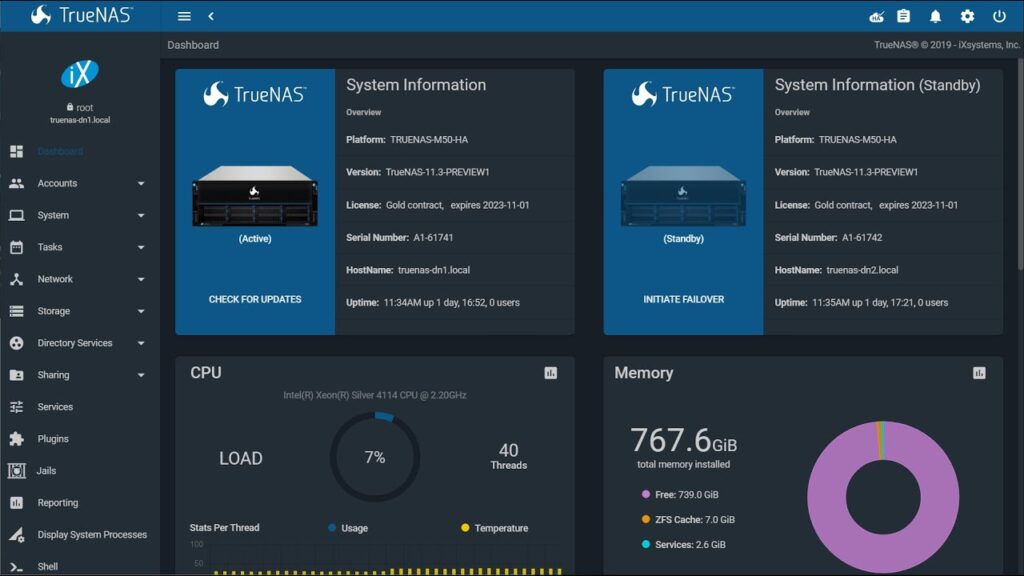Click the iX logo above root user
1024x576 pixels.
pos(80,72)
